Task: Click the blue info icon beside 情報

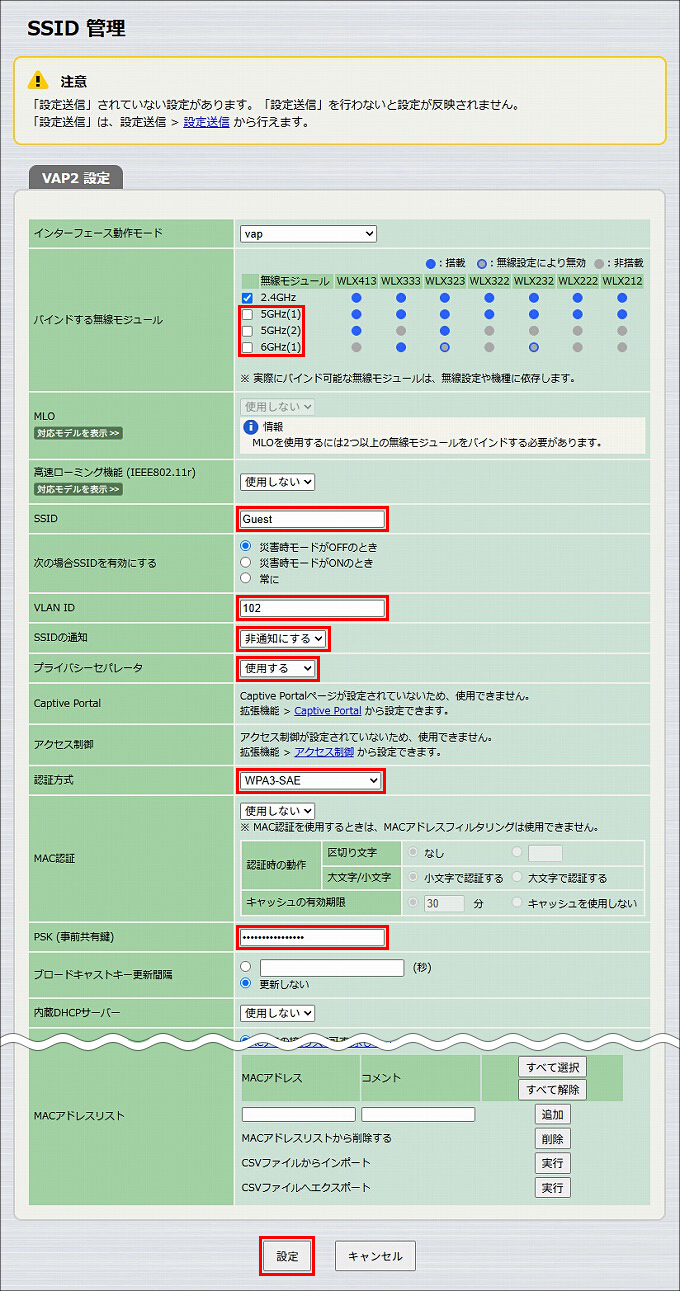Action: (251, 426)
